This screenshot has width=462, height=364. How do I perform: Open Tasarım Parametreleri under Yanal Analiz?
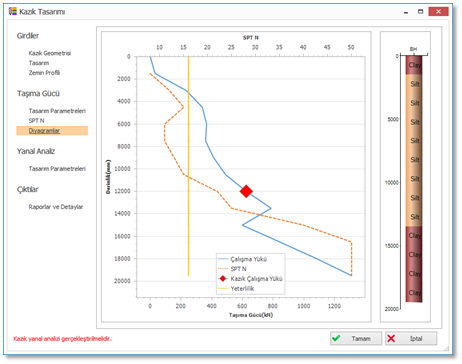(x=57, y=169)
